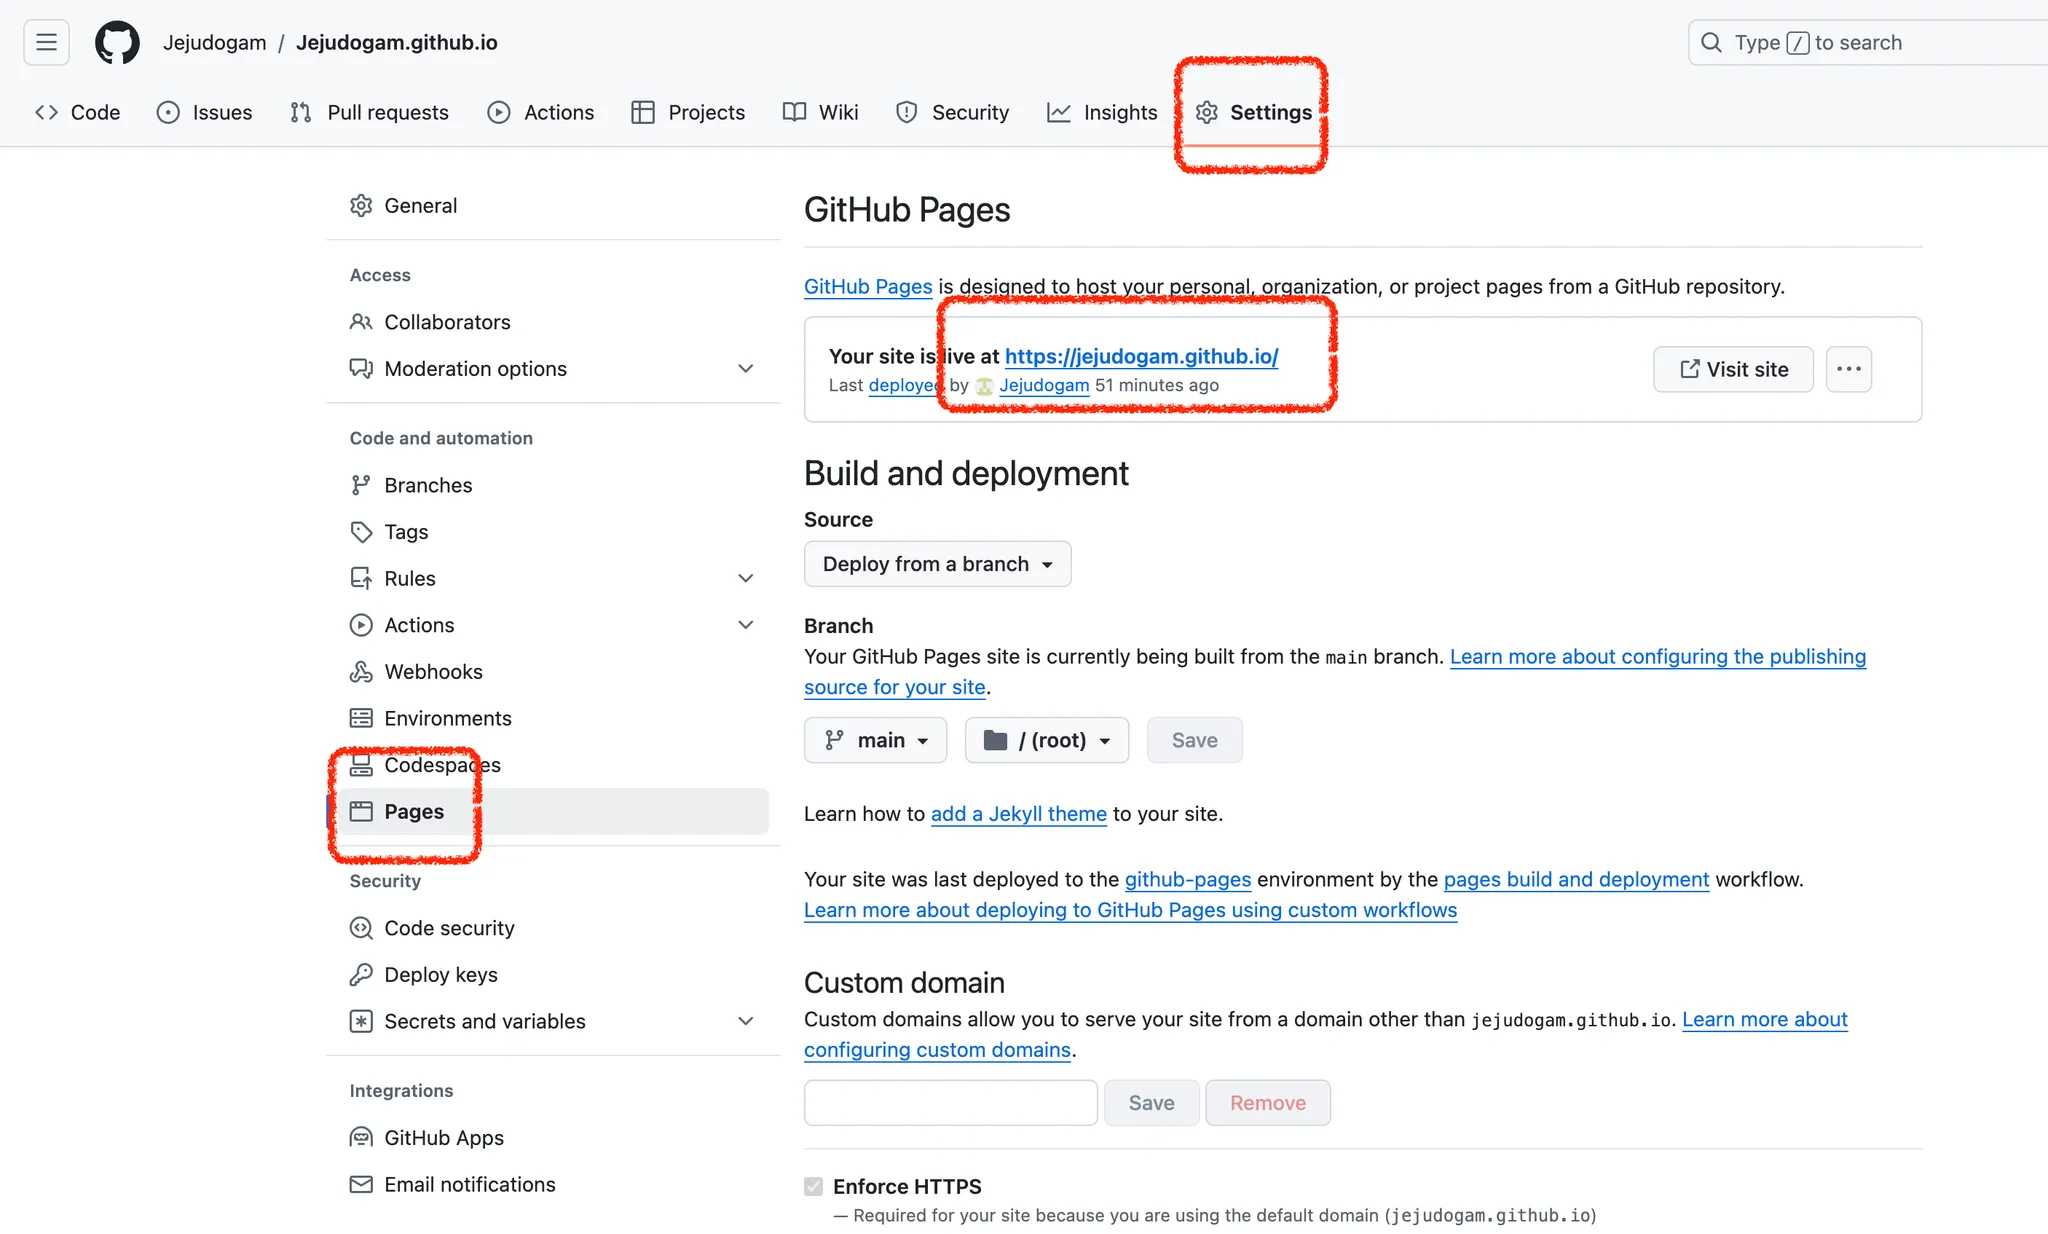Click the Branches git-branch icon

(x=361, y=485)
